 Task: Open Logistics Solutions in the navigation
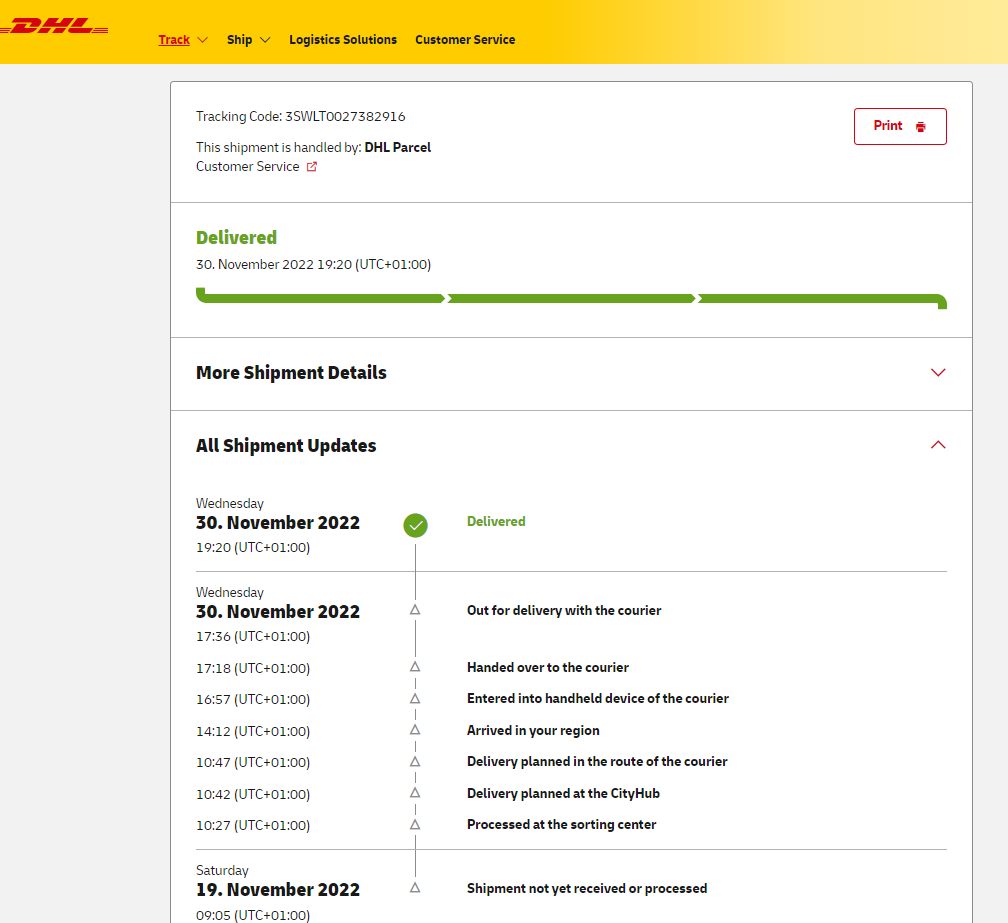click(343, 40)
